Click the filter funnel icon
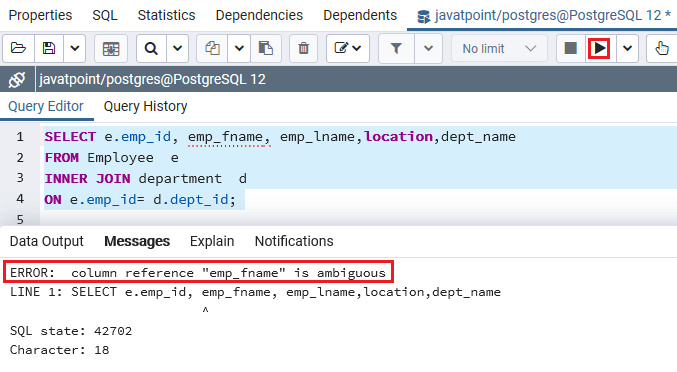 click(396, 49)
